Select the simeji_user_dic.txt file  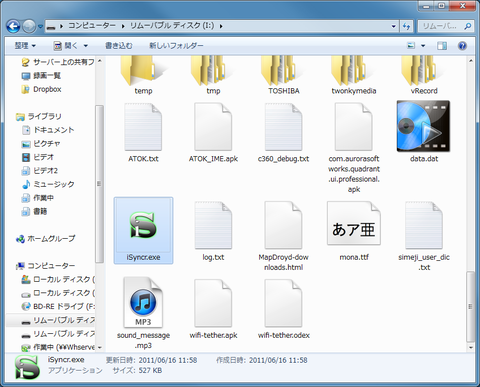424,236
